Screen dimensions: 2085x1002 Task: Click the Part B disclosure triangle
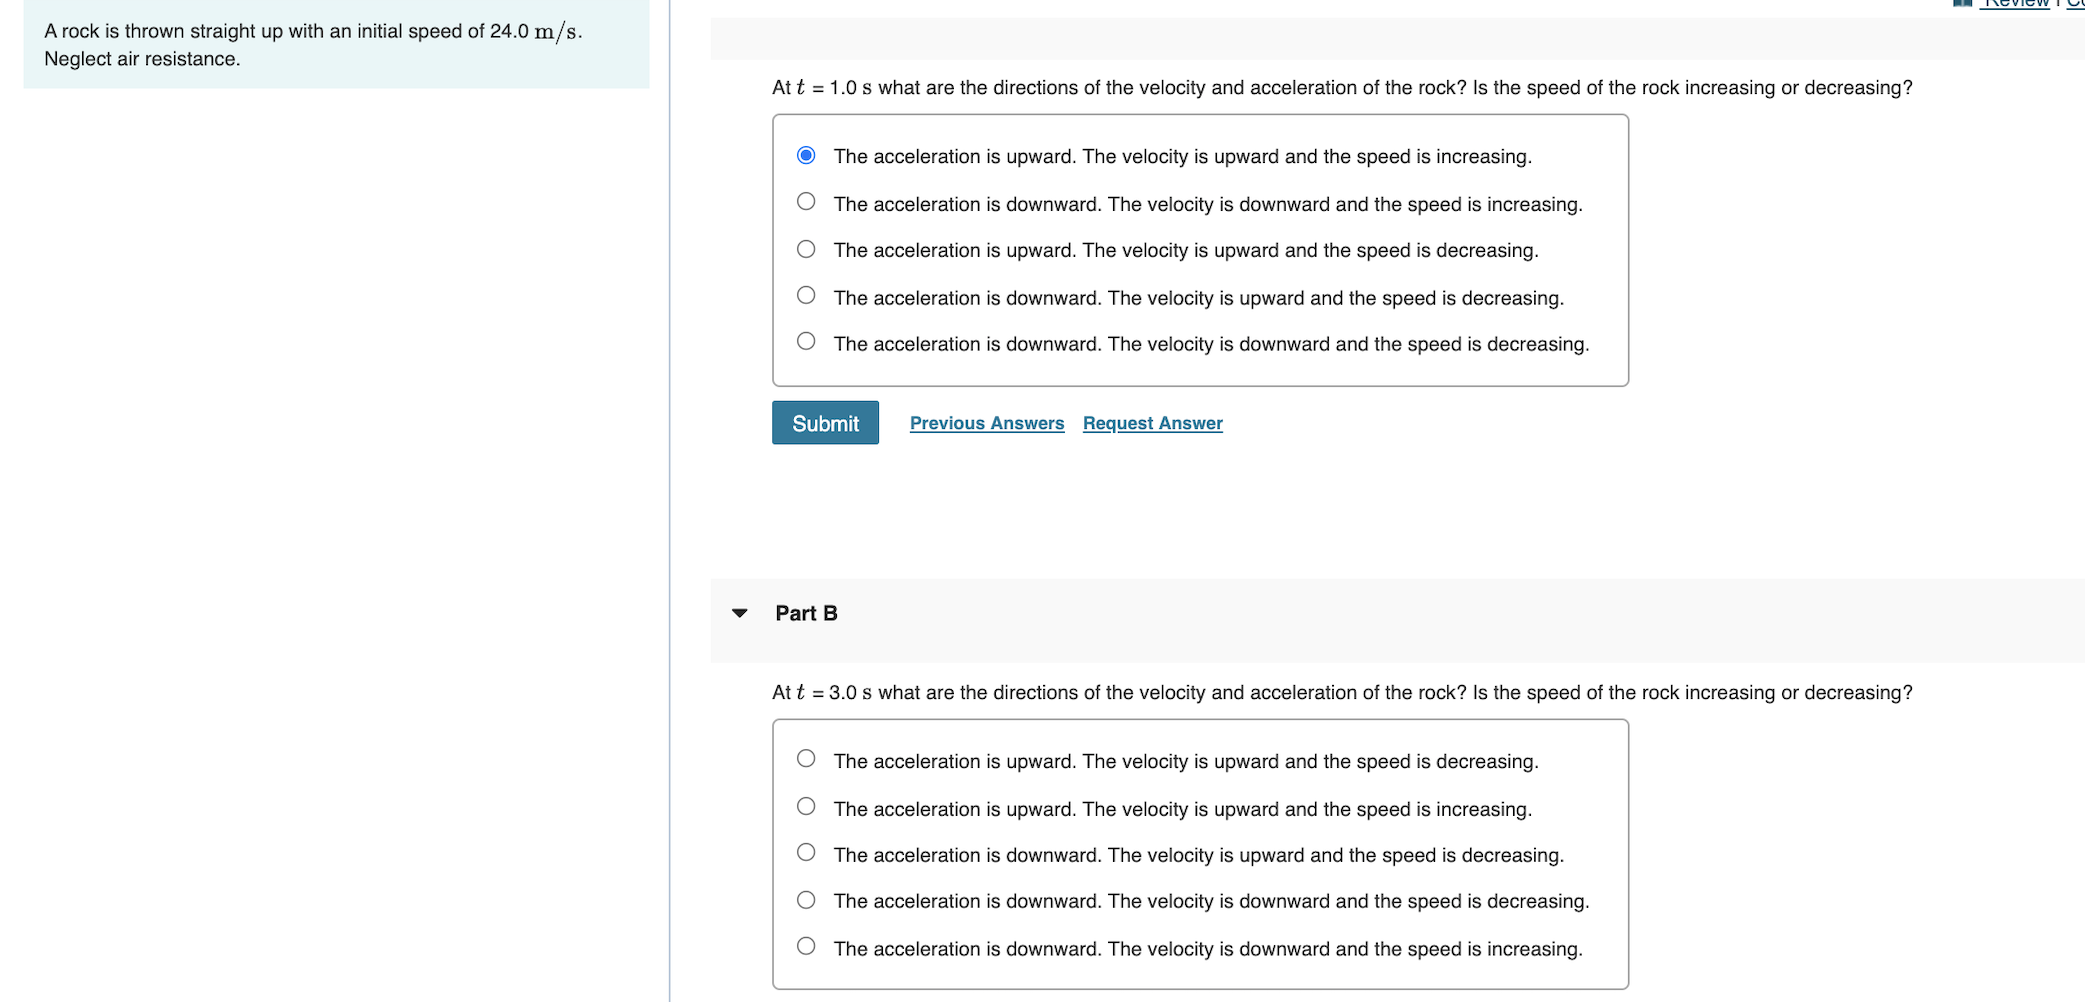click(739, 612)
